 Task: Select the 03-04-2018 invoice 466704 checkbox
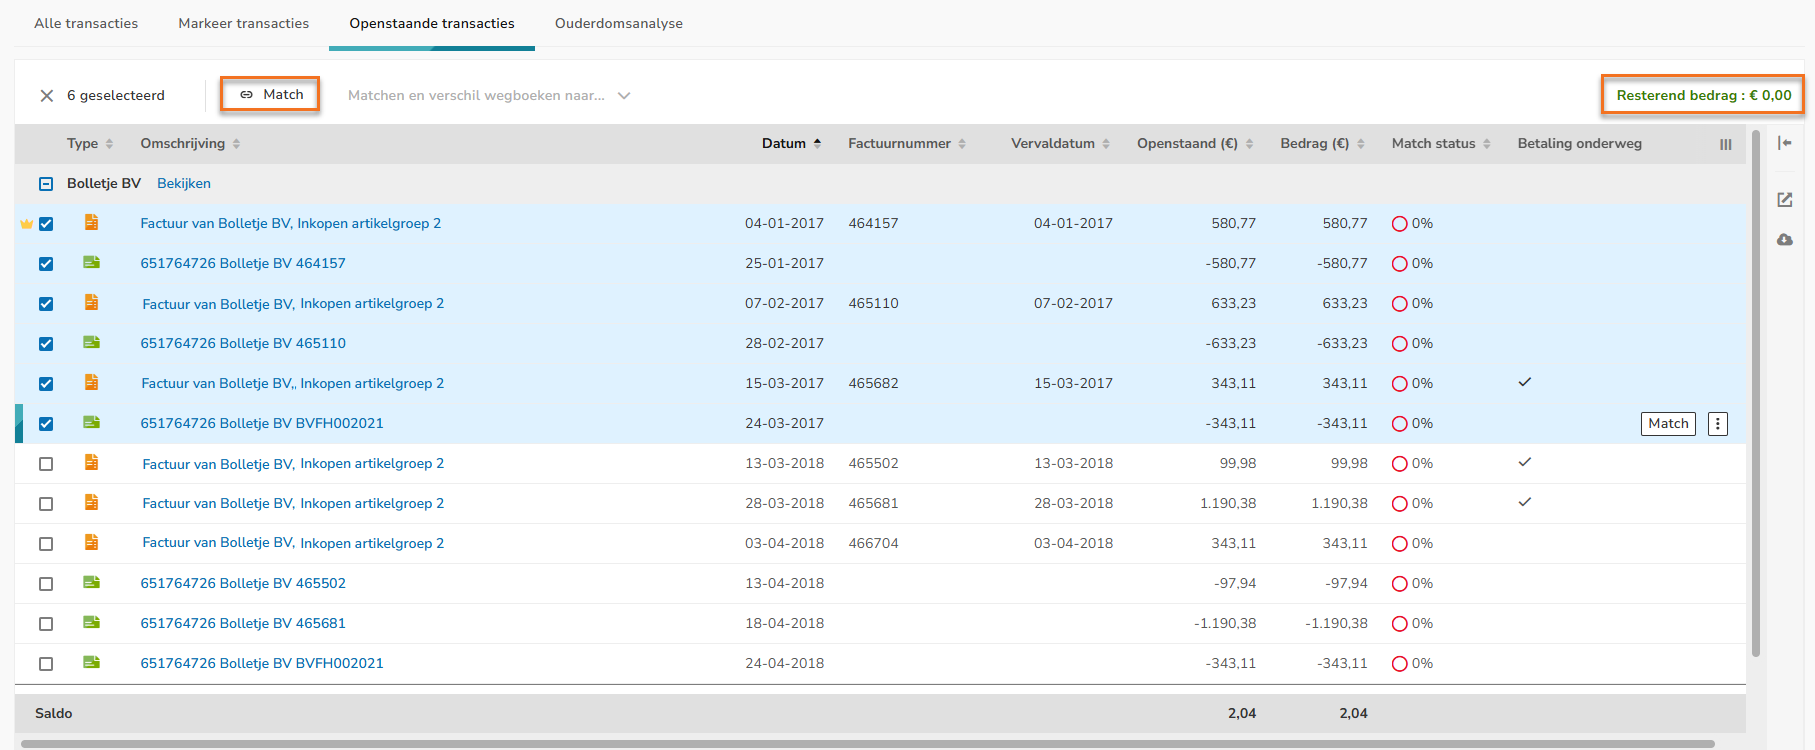coord(46,544)
